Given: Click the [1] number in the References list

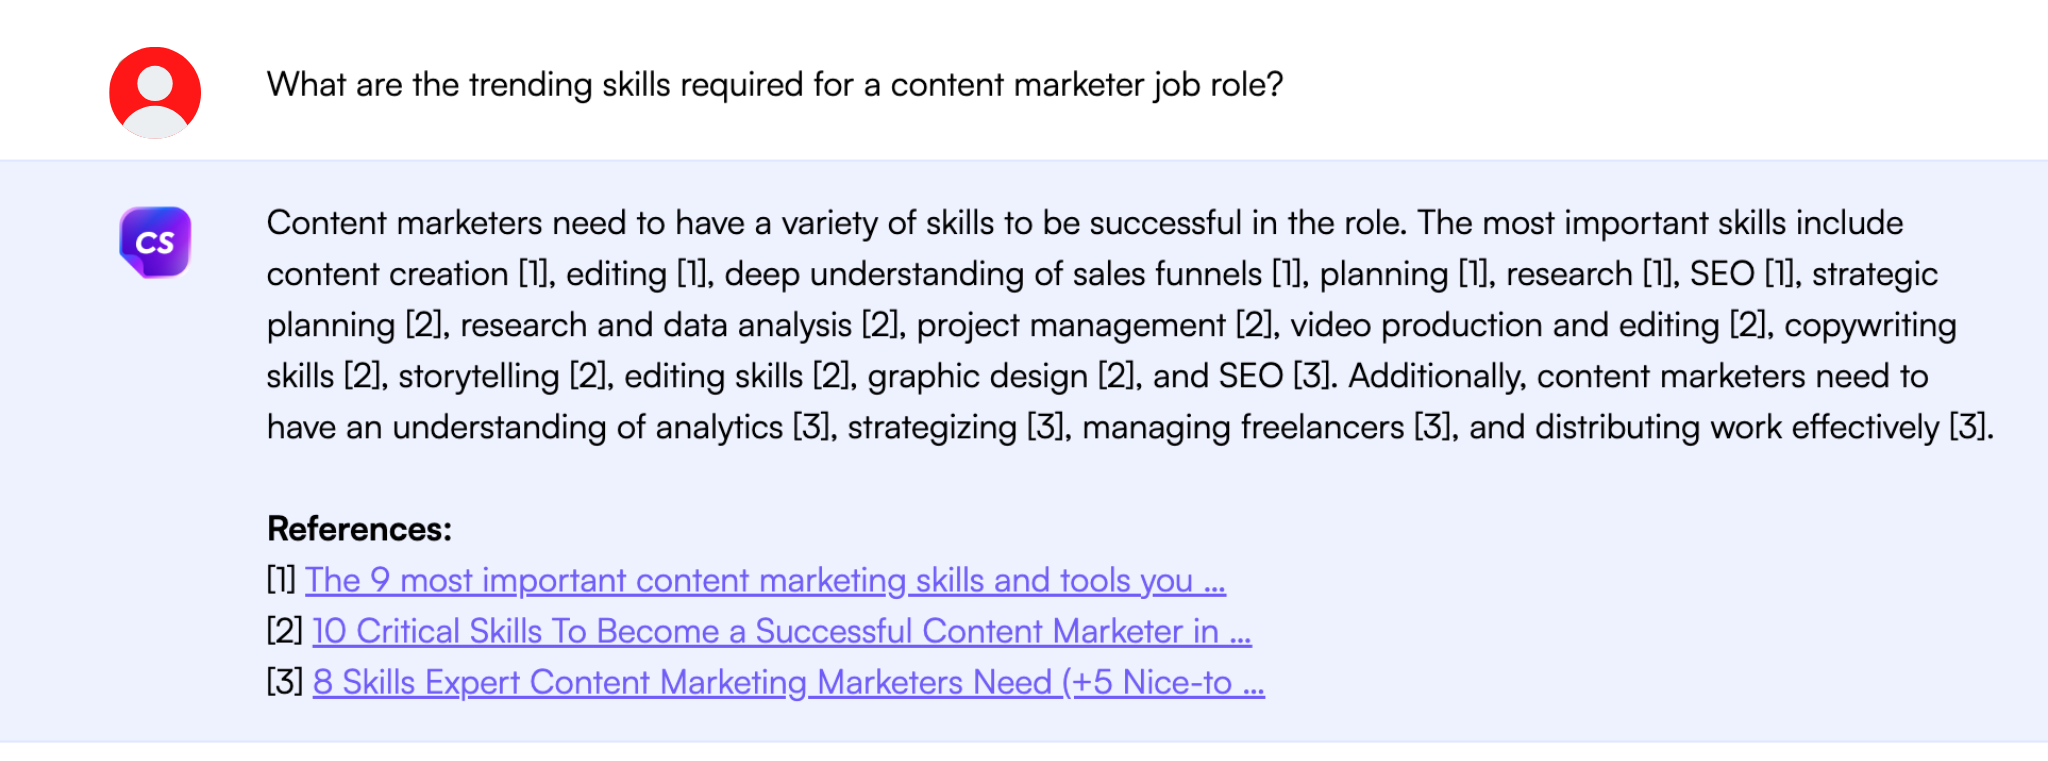Looking at the screenshot, I should click(x=281, y=581).
